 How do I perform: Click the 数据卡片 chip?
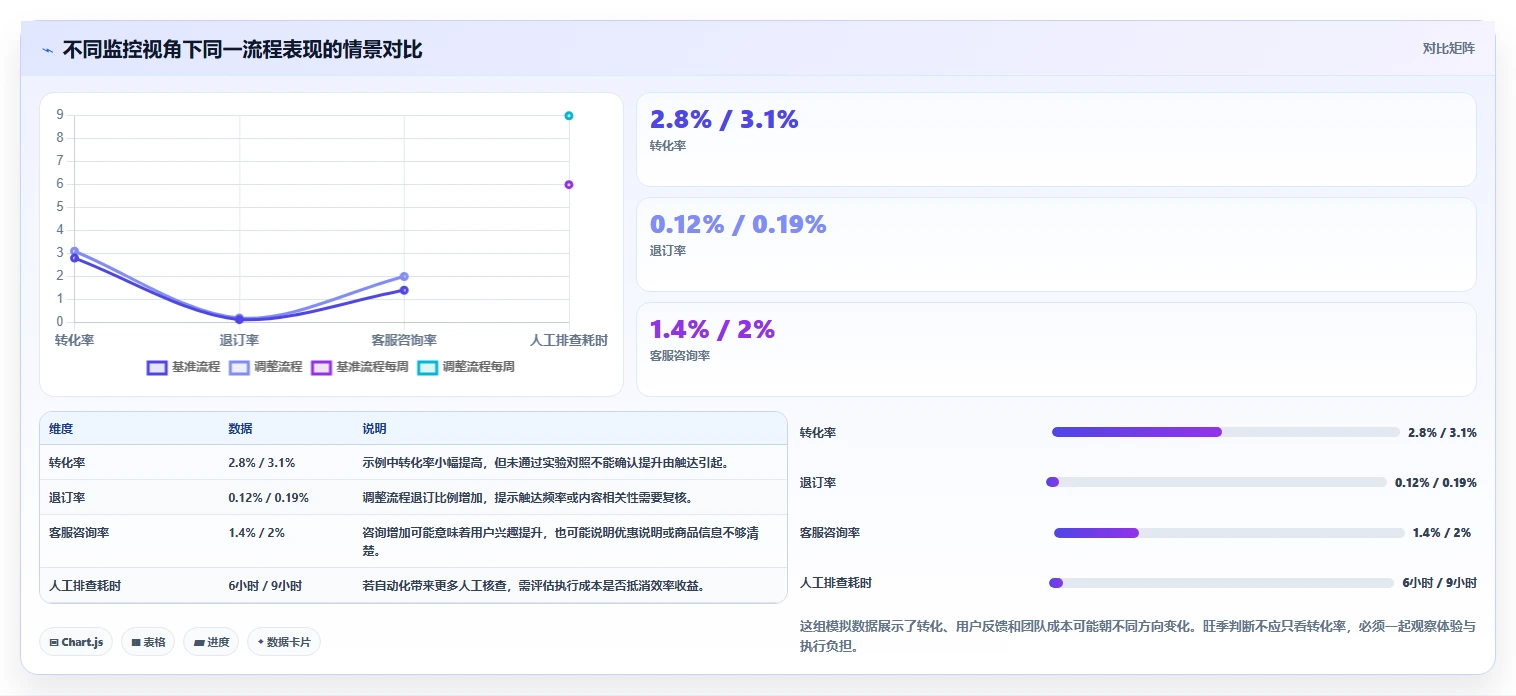284,642
